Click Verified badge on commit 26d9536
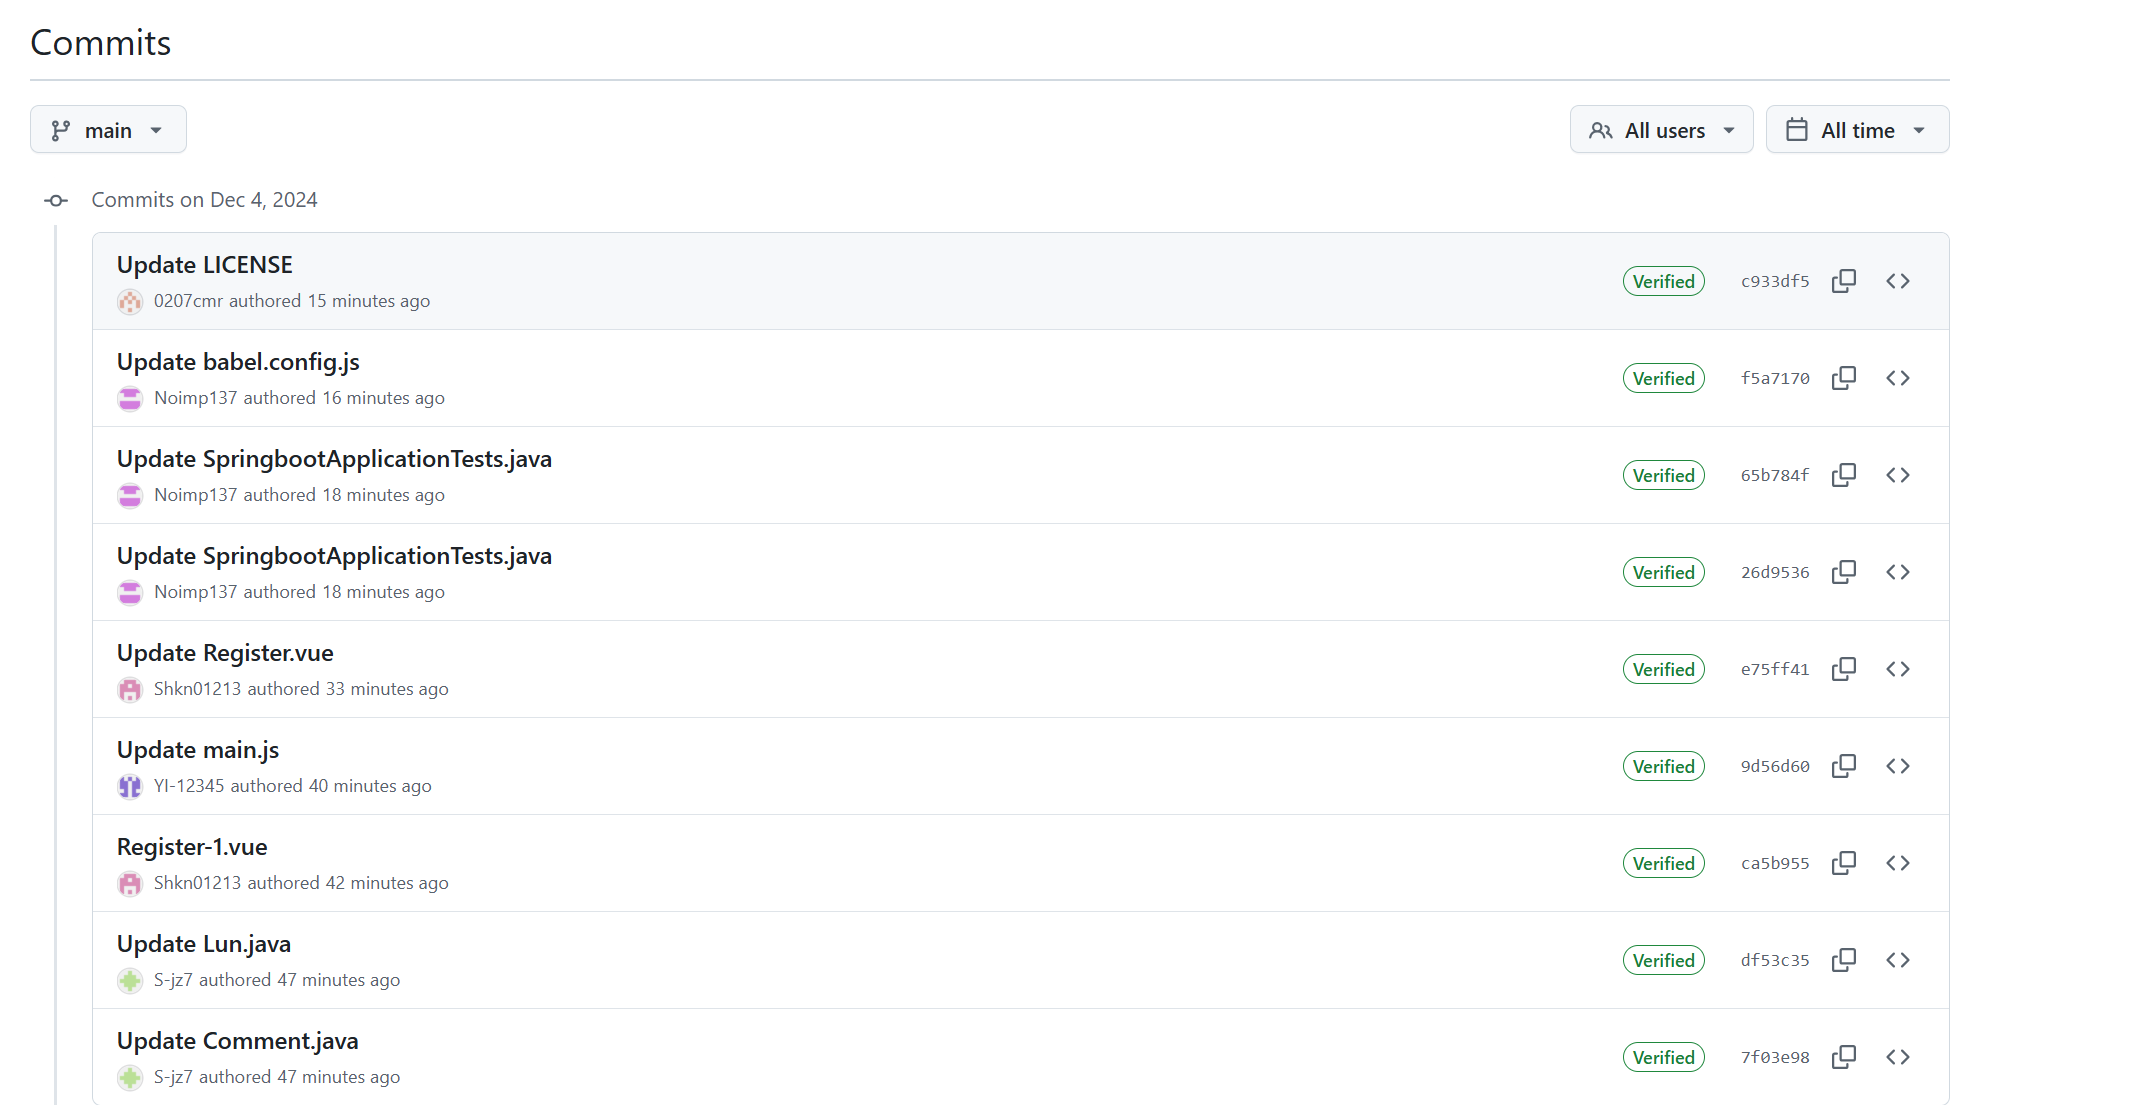This screenshot has width=2131, height=1105. pyautogui.click(x=1663, y=572)
